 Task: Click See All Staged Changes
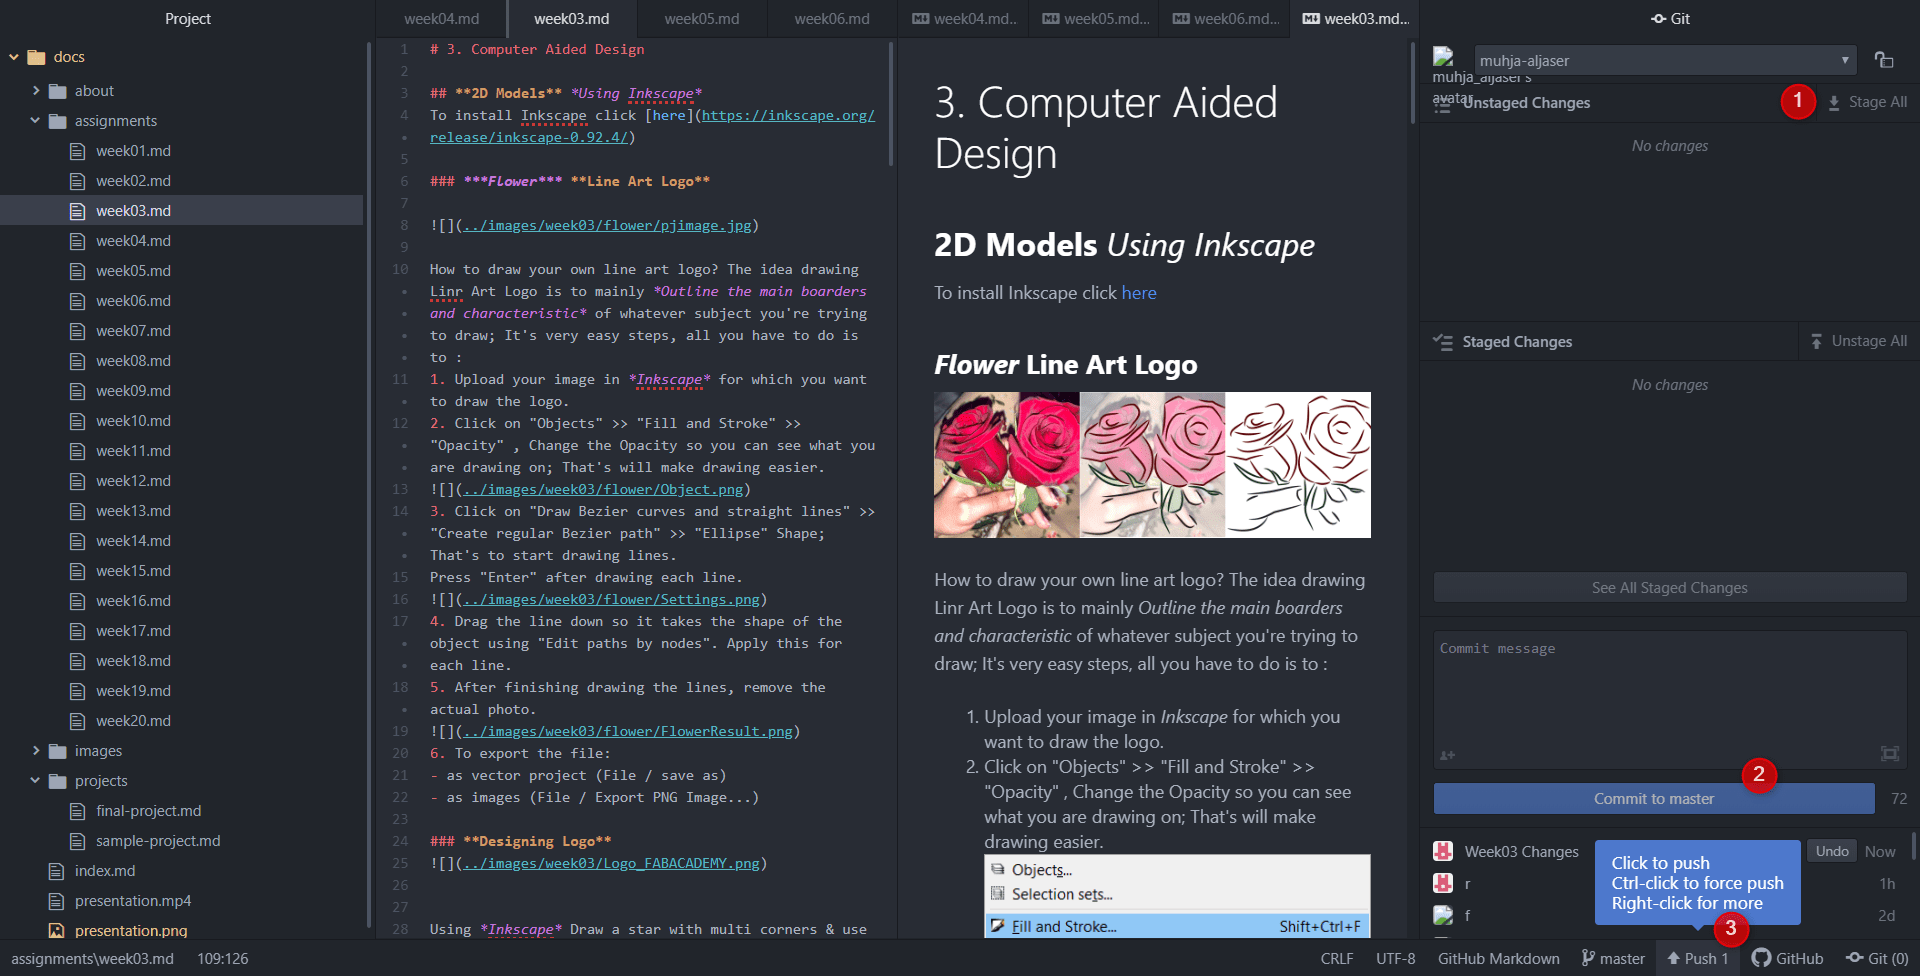(1670, 588)
